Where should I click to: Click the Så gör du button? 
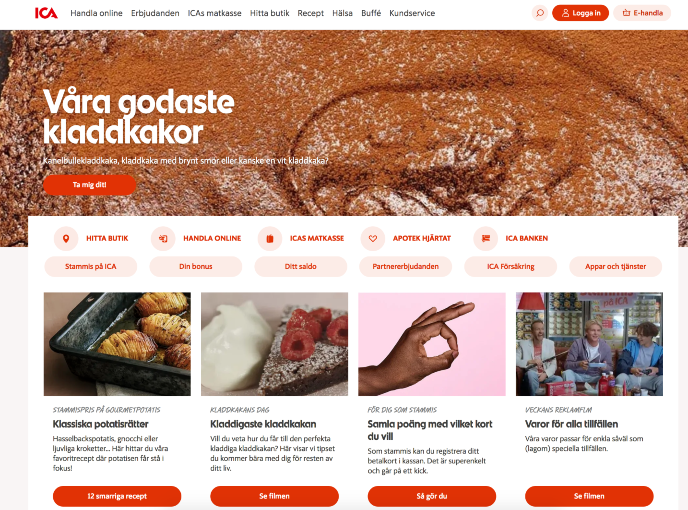(432, 496)
